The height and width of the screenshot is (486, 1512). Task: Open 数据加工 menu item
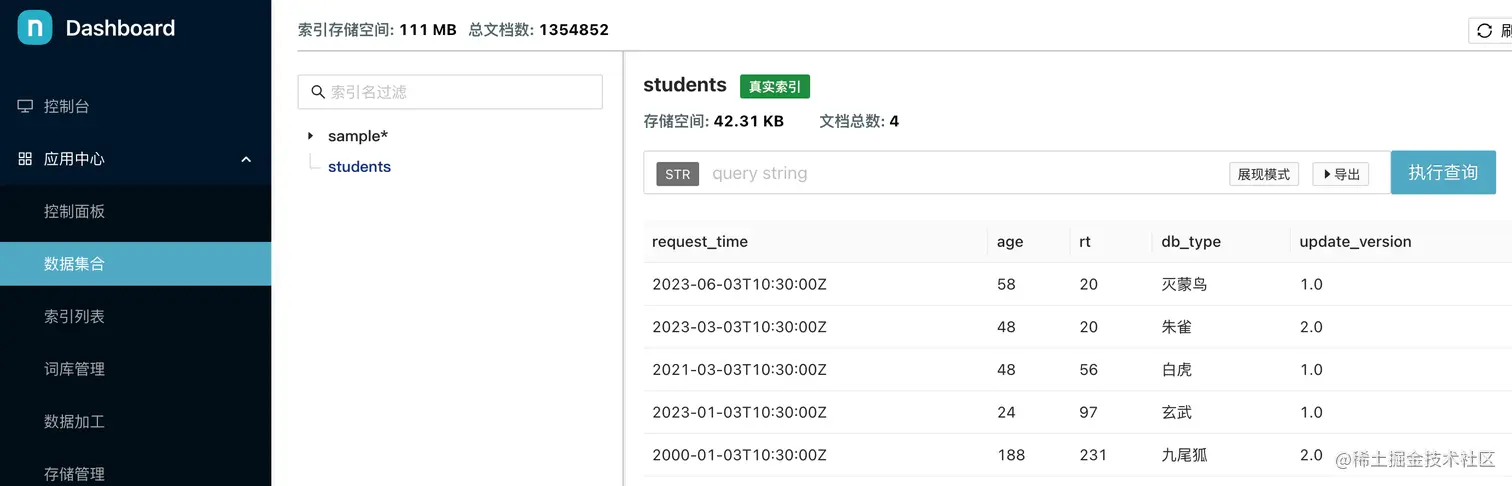(75, 421)
